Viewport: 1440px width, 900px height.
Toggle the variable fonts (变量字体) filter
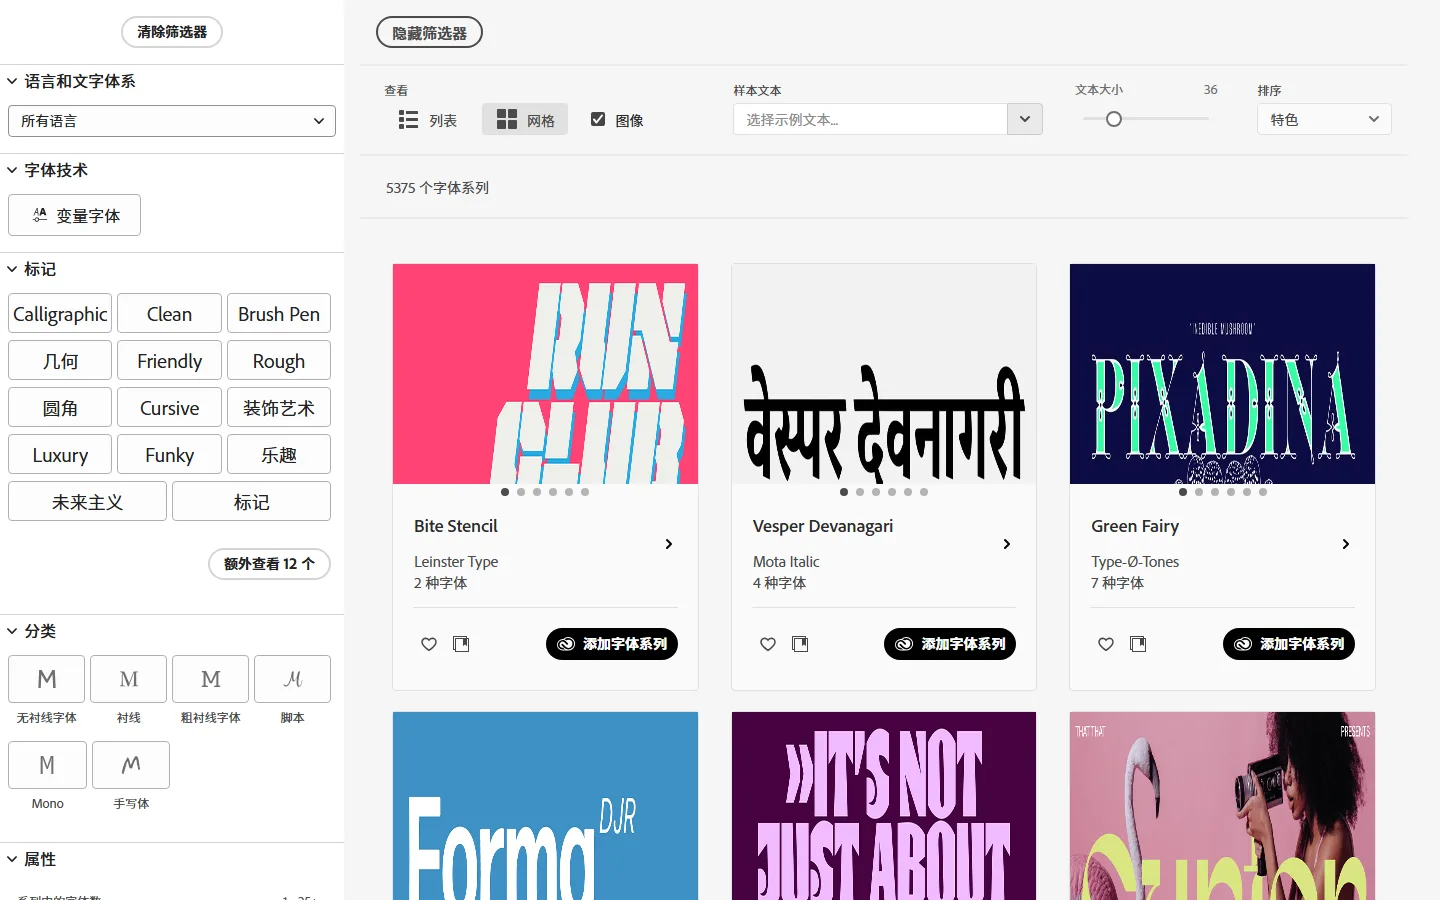tap(74, 215)
